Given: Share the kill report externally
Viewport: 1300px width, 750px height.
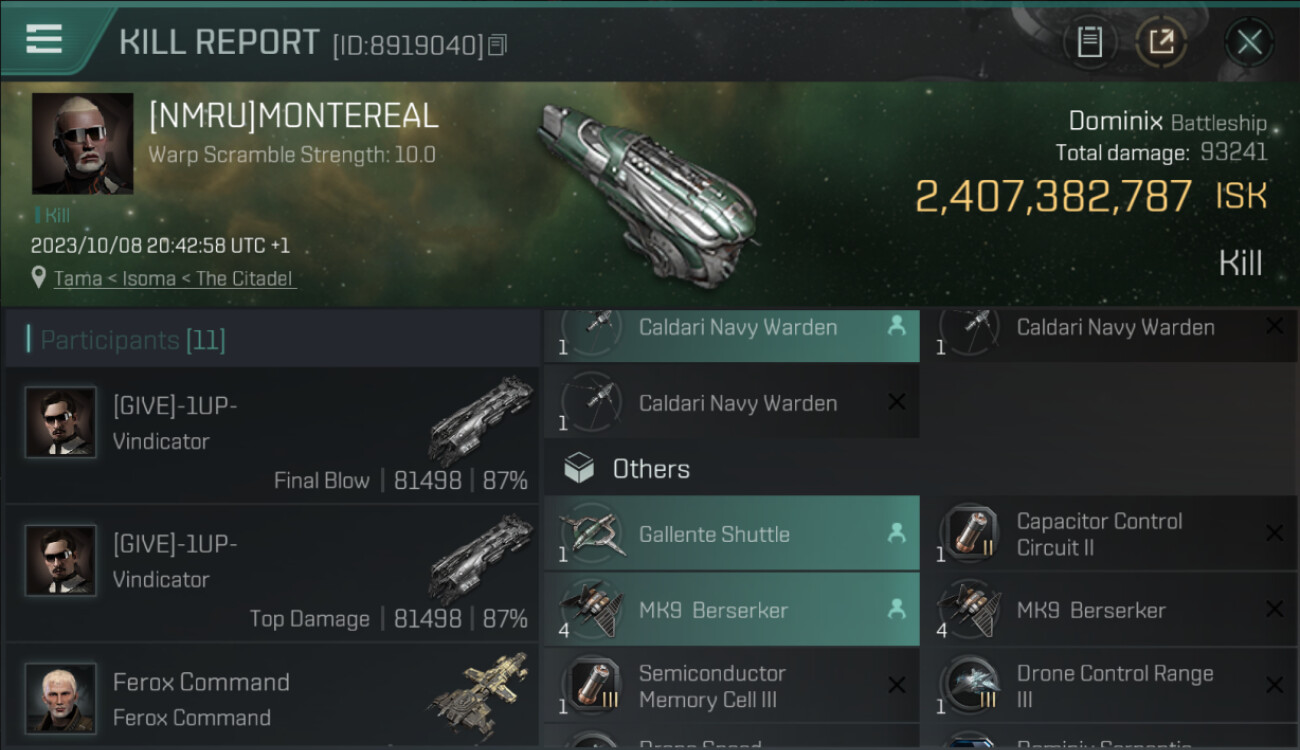Looking at the screenshot, I should point(1161,41).
